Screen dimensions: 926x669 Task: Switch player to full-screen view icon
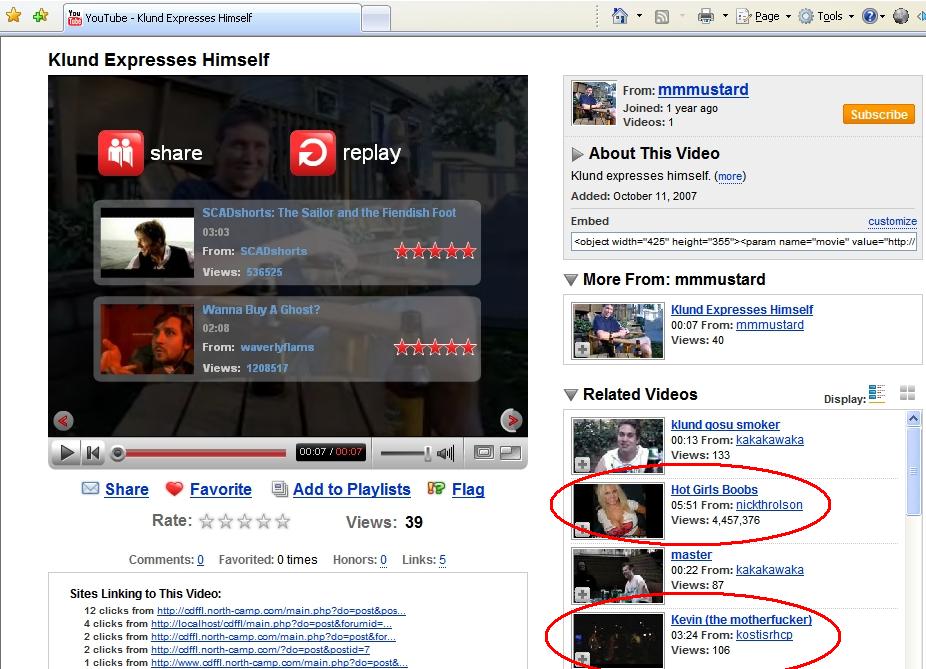pos(510,452)
